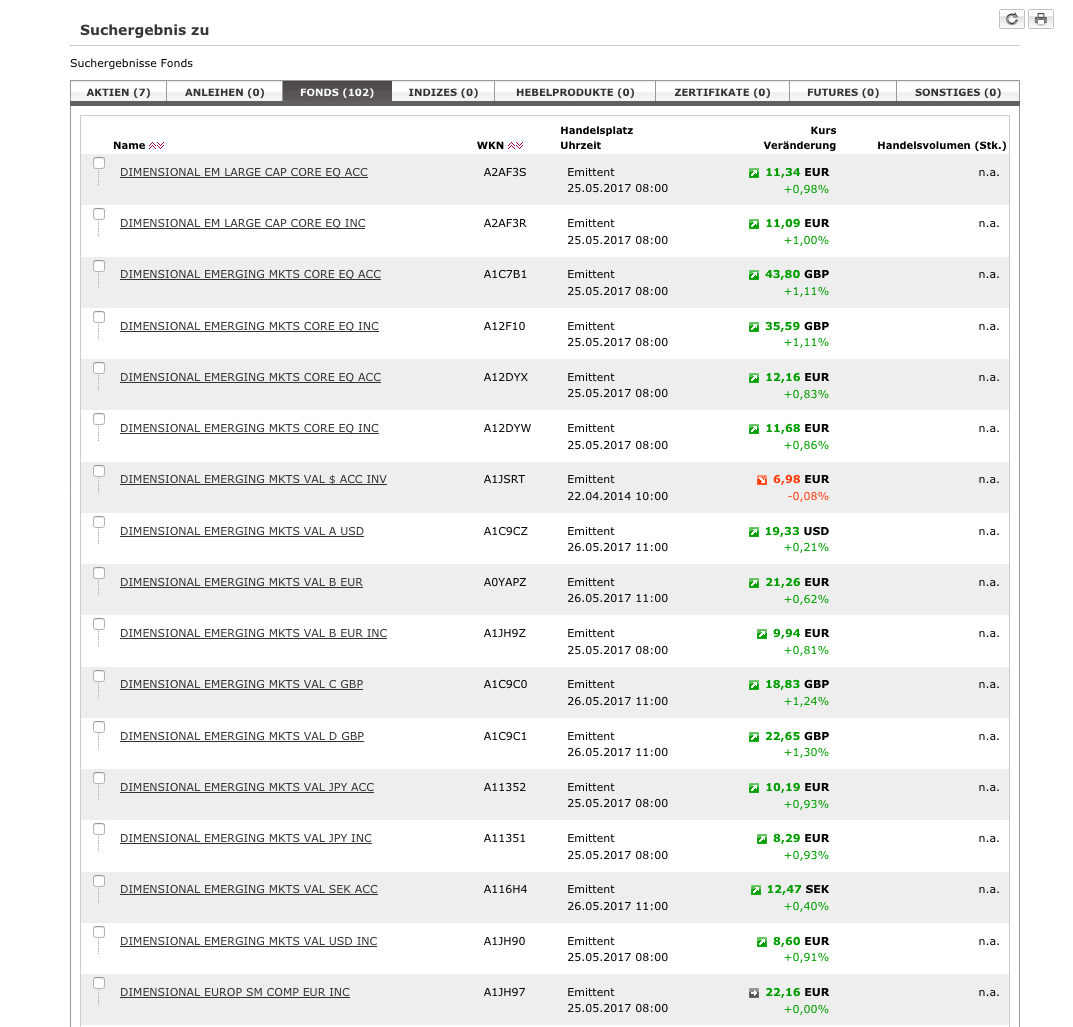Check the box for WKN A2AF3R

(x=99, y=214)
